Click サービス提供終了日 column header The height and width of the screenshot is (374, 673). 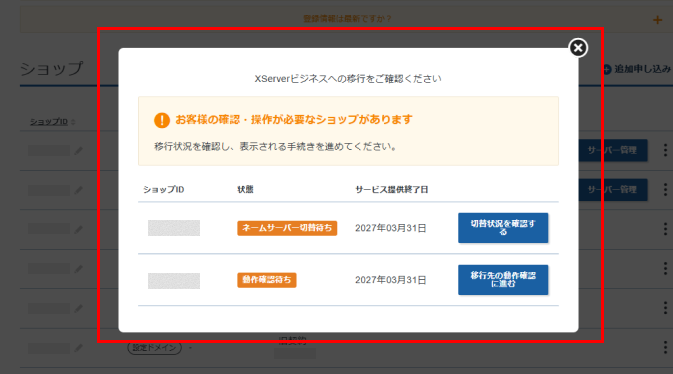pyautogui.click(x=391, y=189)
